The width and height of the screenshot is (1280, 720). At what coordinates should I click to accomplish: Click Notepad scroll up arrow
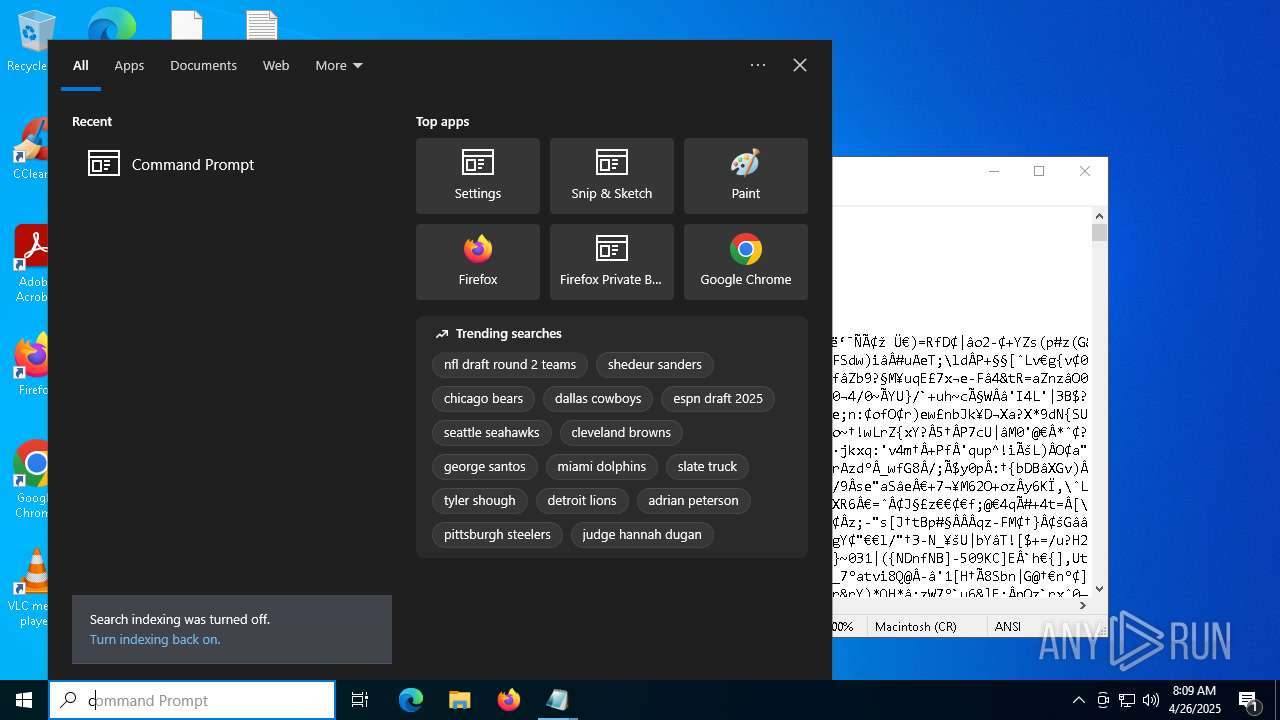pyautogui.click(x=1100, y=215)
